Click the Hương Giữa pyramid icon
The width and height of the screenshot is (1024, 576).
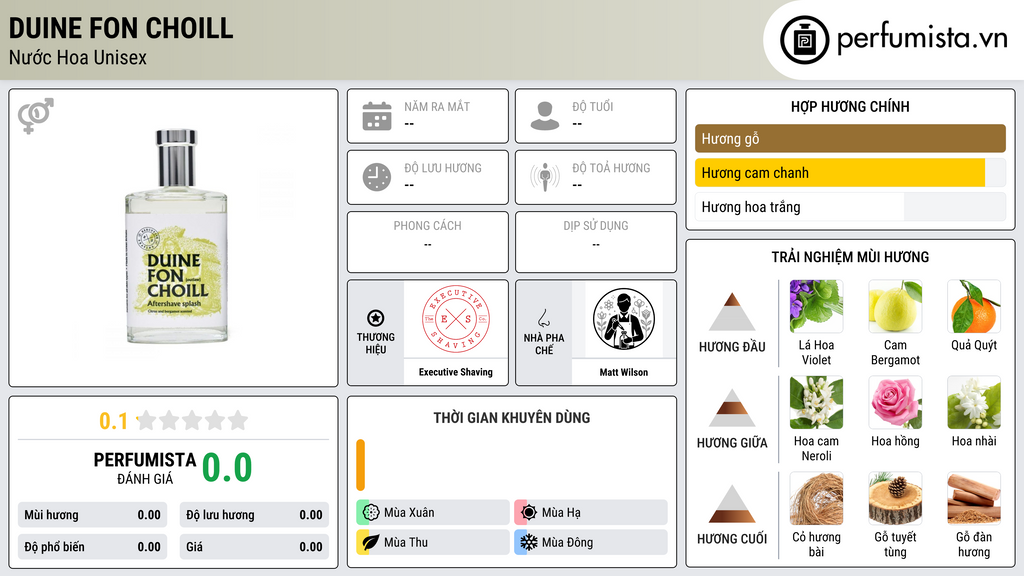pyautogui.click(x=732, y=408)
